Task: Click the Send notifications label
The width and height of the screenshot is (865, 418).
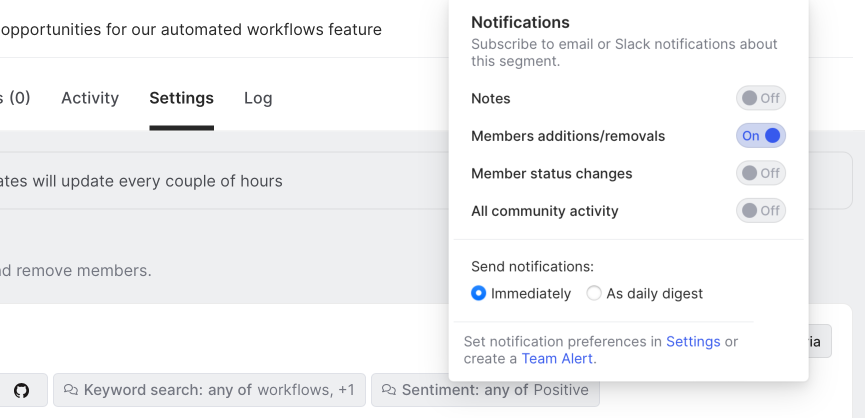Action: (x=532, y=267)
